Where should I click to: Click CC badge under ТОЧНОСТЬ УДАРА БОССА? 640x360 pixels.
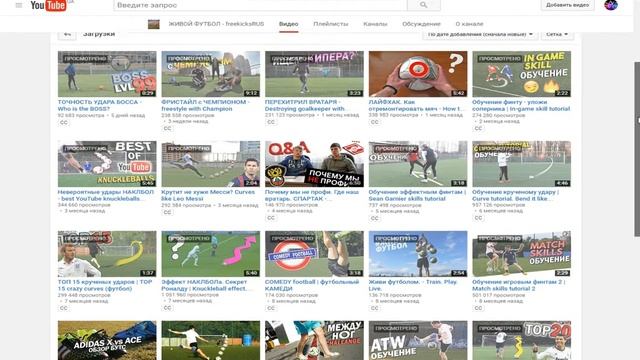[64, 122]
